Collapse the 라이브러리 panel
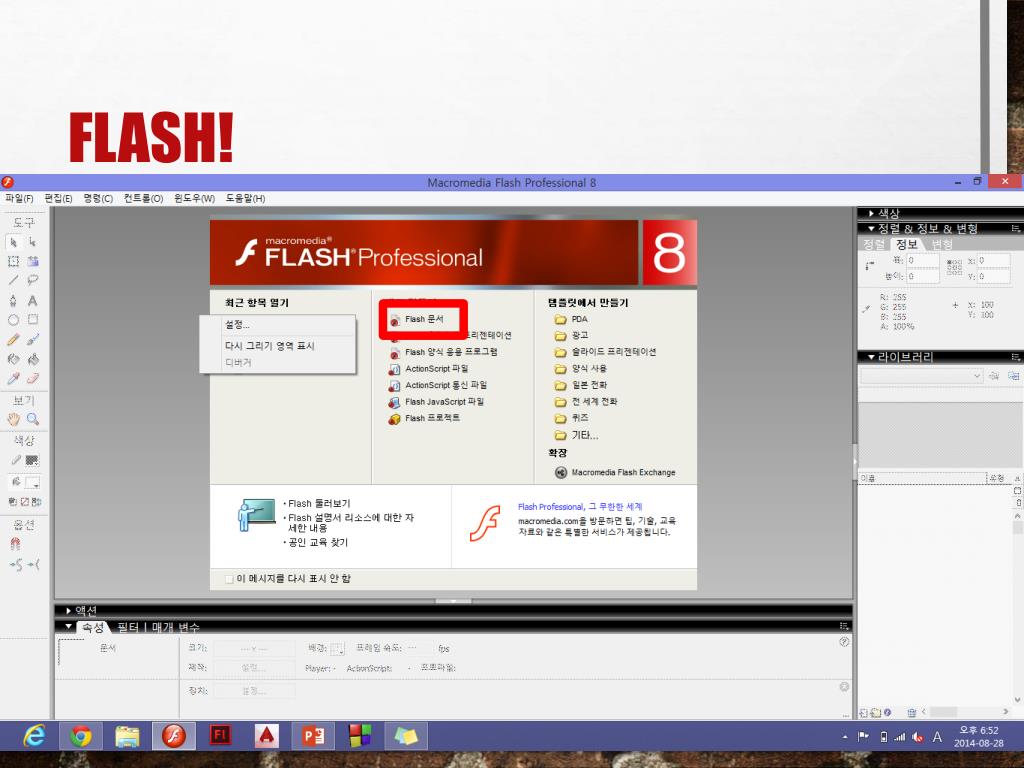This screenshot has width=1024, height=768. [x=871, y=357]
